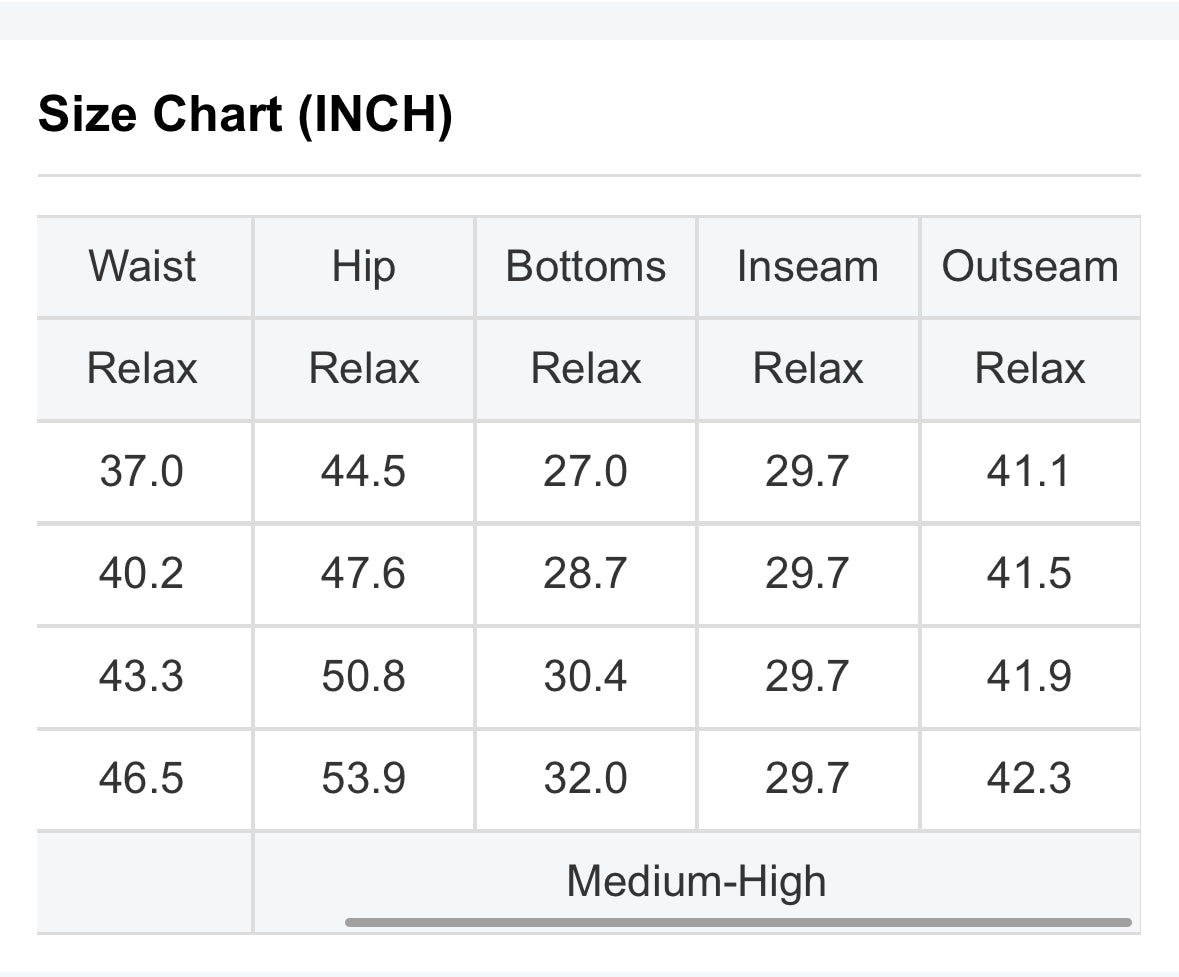Image resolution: width=1179 pixels, height=977 pixels.
Task: Click the Relax label under Waist
Action: (142, 369)
